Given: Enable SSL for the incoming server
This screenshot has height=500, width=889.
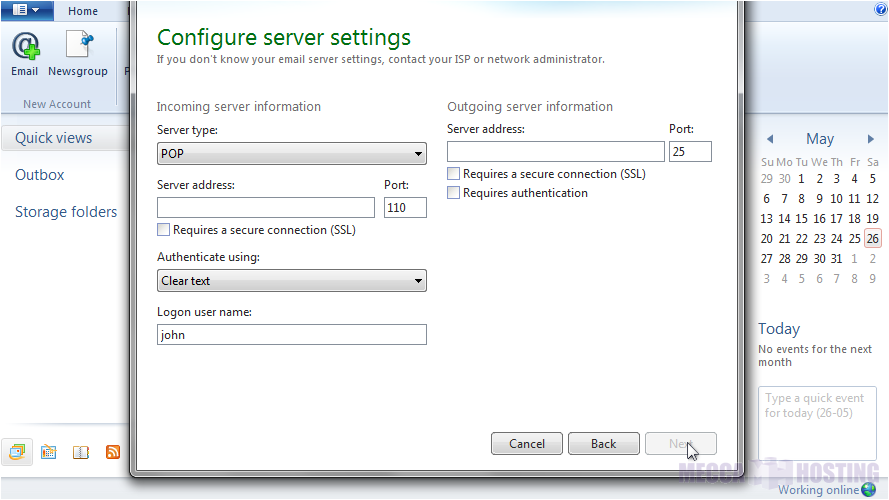Looking at the screenshot, I should (x=164, y=230).
